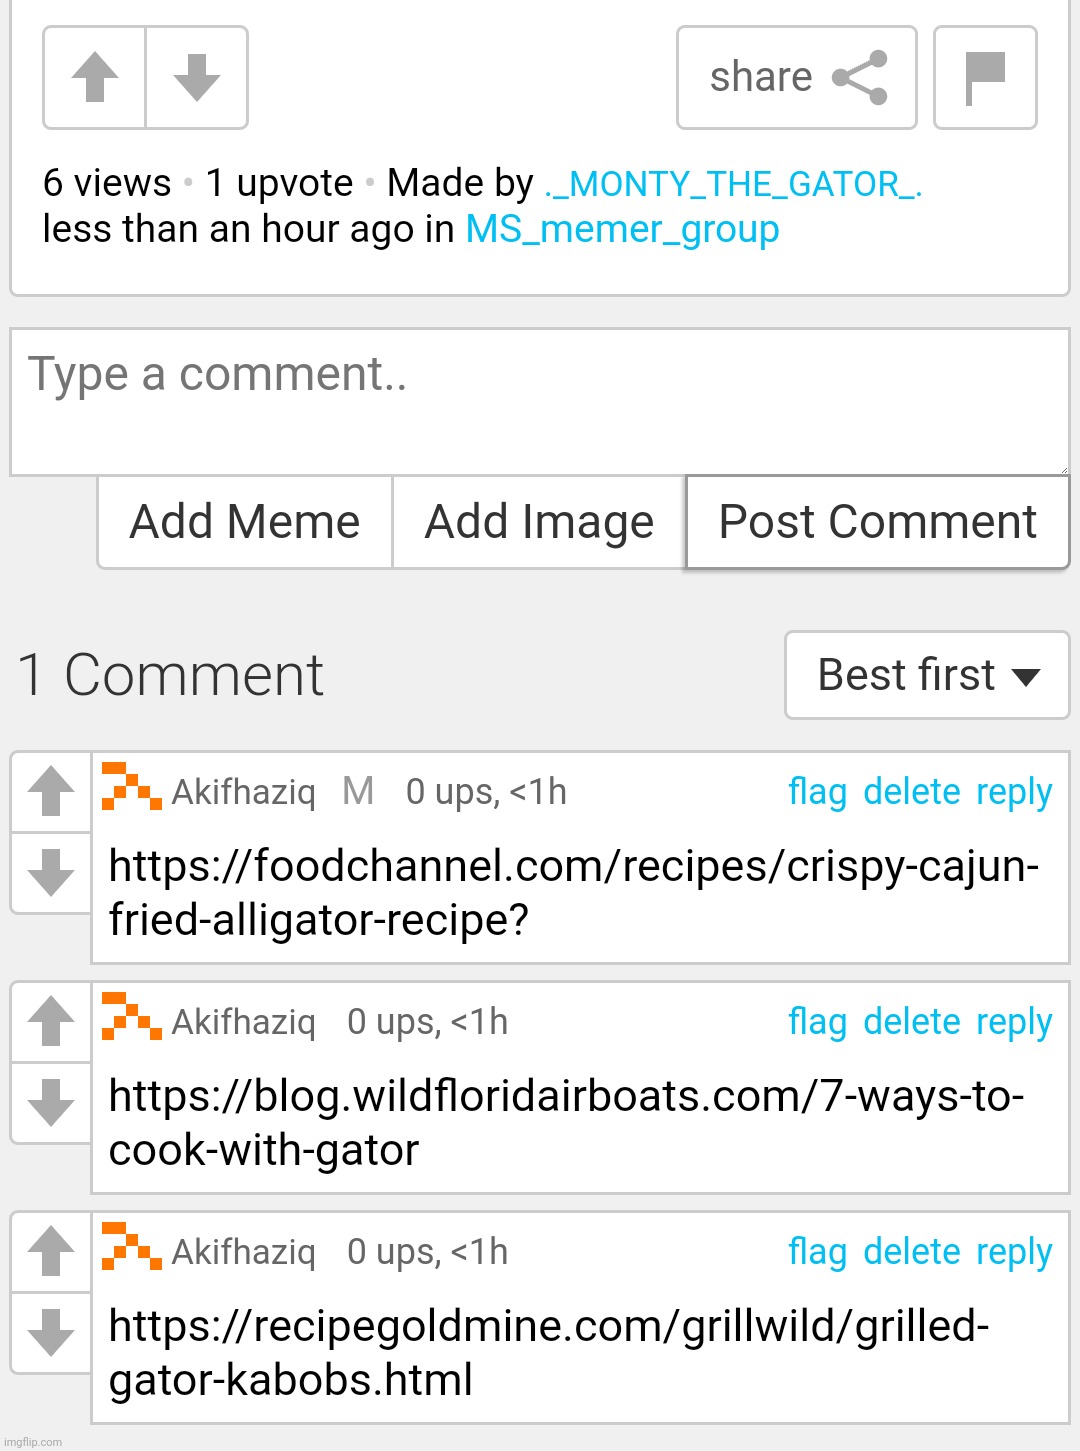Viewport: 1080px width, 1451px height.
Task: Open the ._MONTY_THE_GATOR_. profile link
Action: 733,184
